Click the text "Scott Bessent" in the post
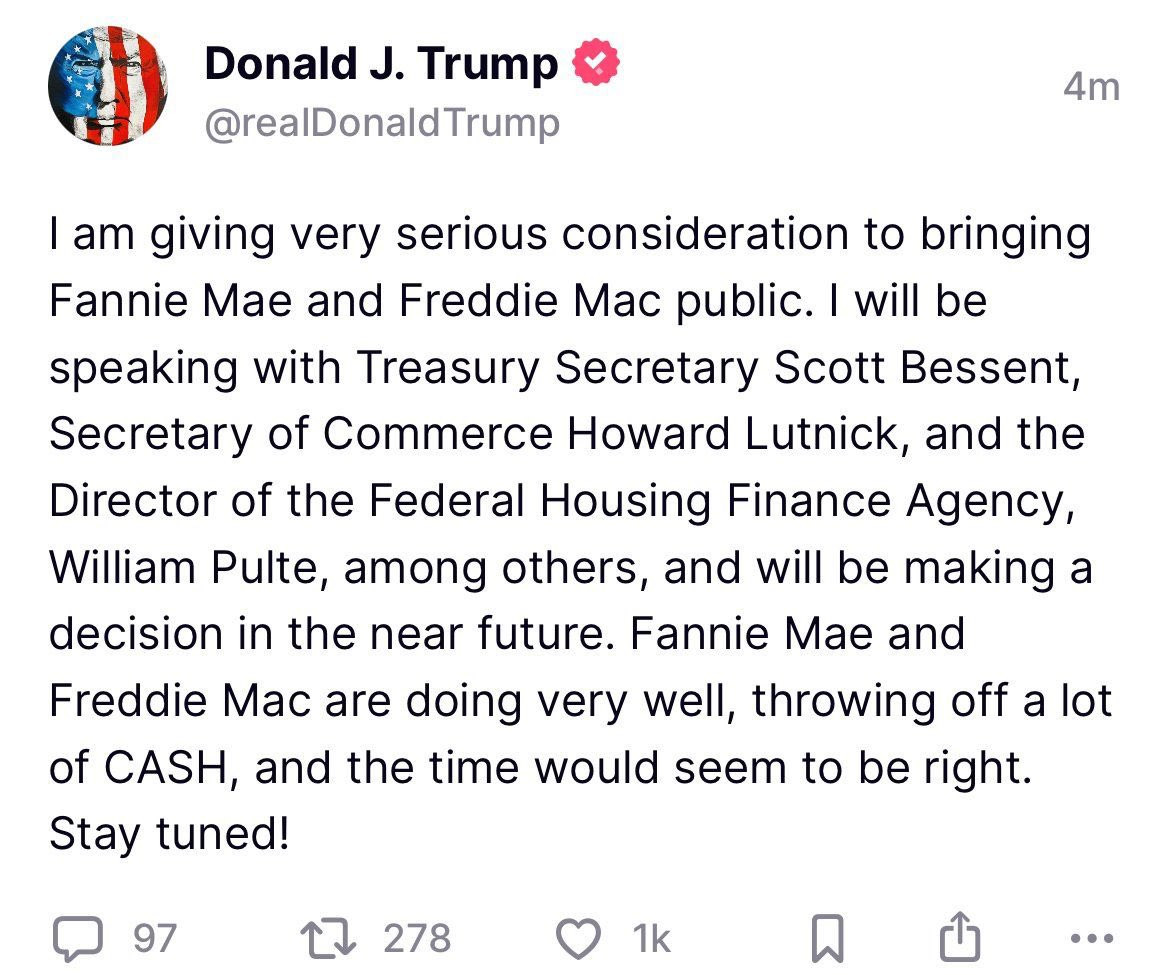 (922, 368)
